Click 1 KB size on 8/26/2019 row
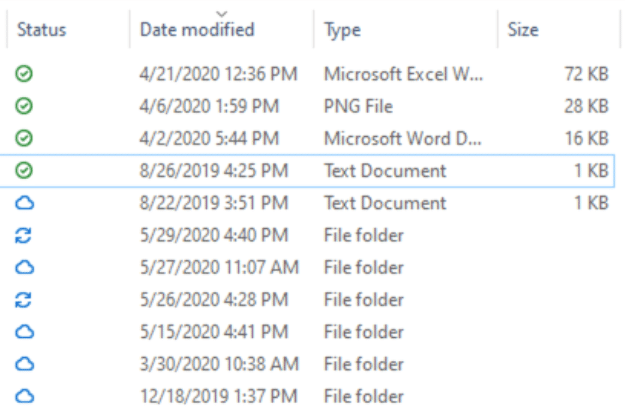 point(591,171)
